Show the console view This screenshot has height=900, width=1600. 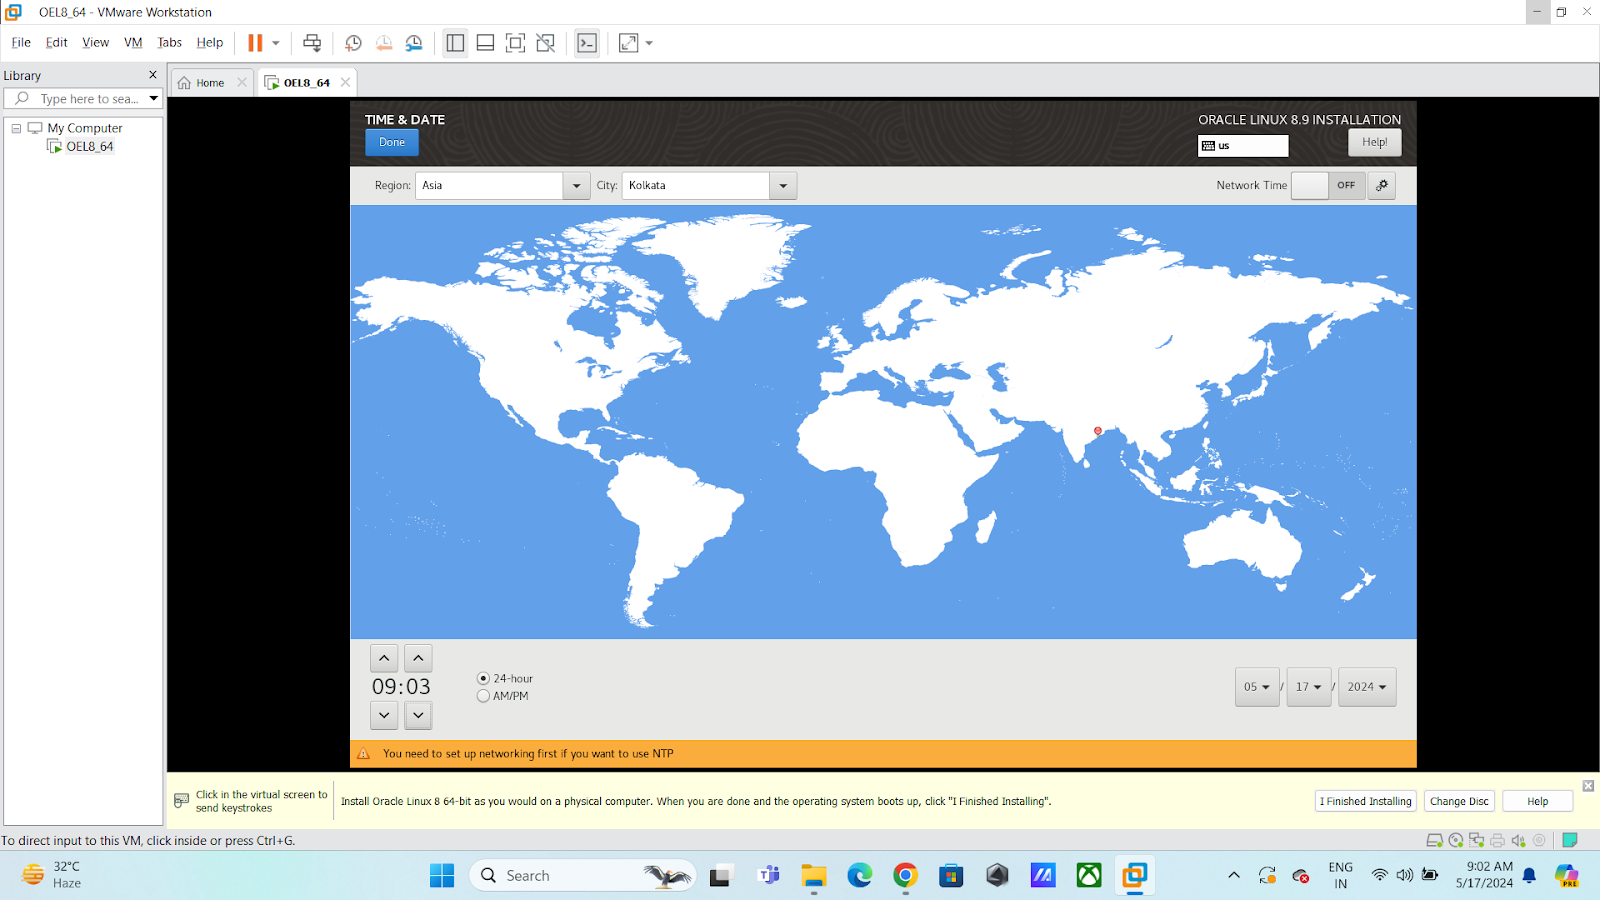click(x=587, y=43)
